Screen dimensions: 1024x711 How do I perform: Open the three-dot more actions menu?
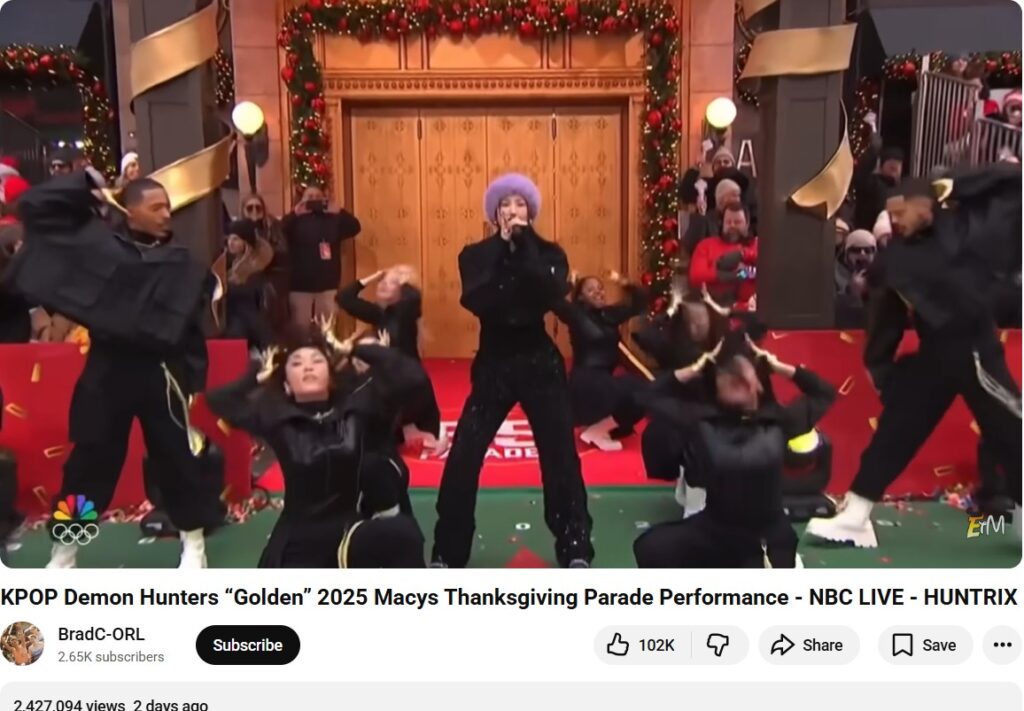click(1002, 645)
